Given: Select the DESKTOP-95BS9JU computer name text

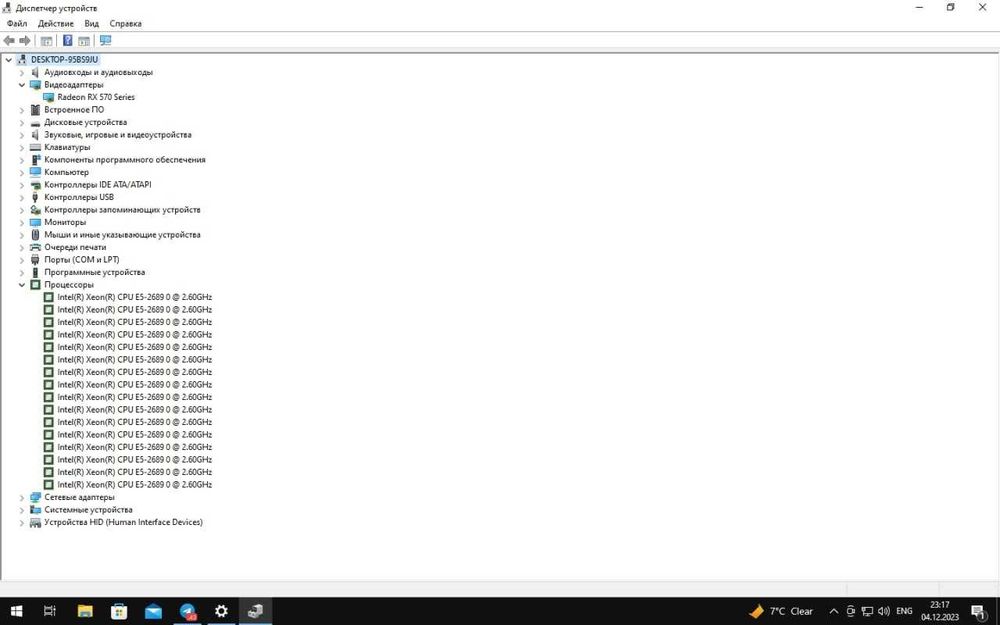Looking at the screenshot, I should click(64, 60).
